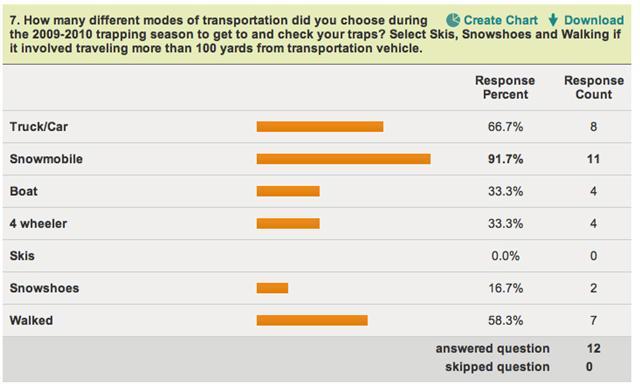Click the green Download arrow icon
Image resolution: width=640 pixels, height=384 pixels.
coord(553,20)
